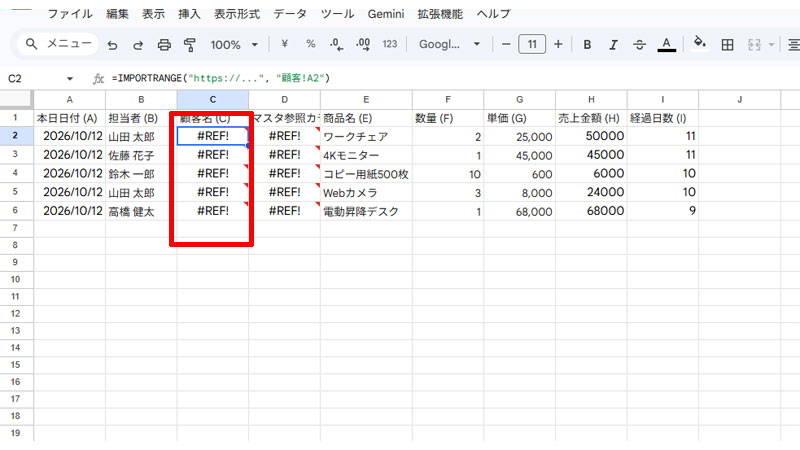The width and height of the screenshot is (800, 450).
Task: Select row 2 header
Action: (15, 136)
